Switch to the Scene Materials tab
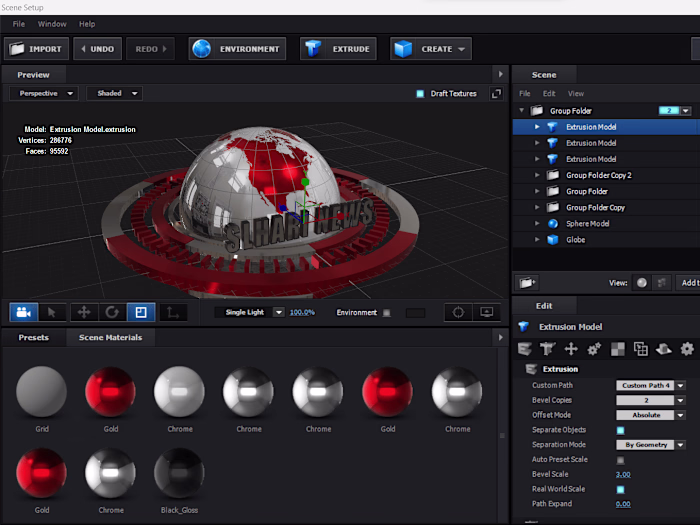 (111, 338)
